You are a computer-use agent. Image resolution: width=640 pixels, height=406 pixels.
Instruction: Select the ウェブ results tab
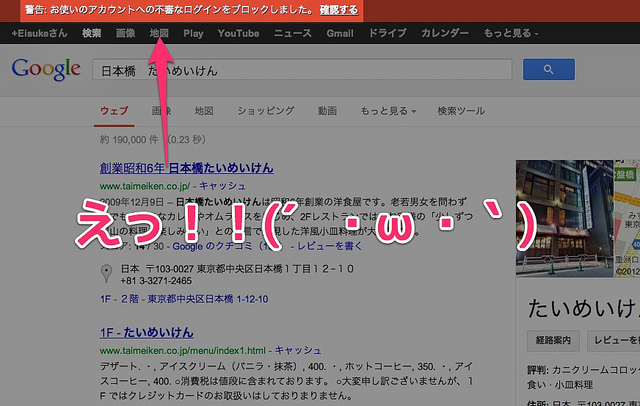(114, 111)
